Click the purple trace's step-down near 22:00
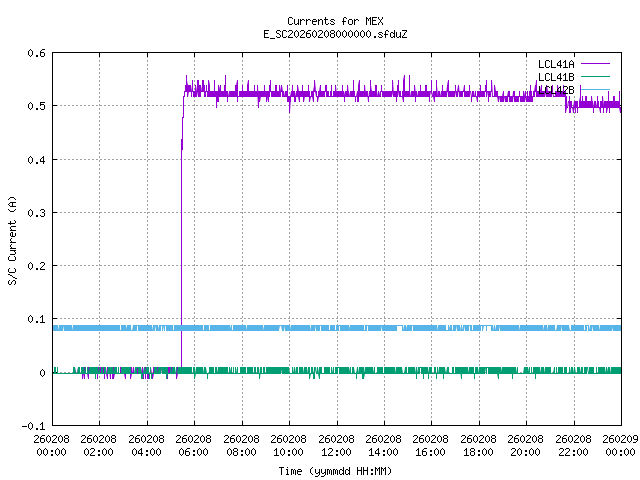Viewport: 640px width, 480px height. pyautogui.click(x=566, y=100)
